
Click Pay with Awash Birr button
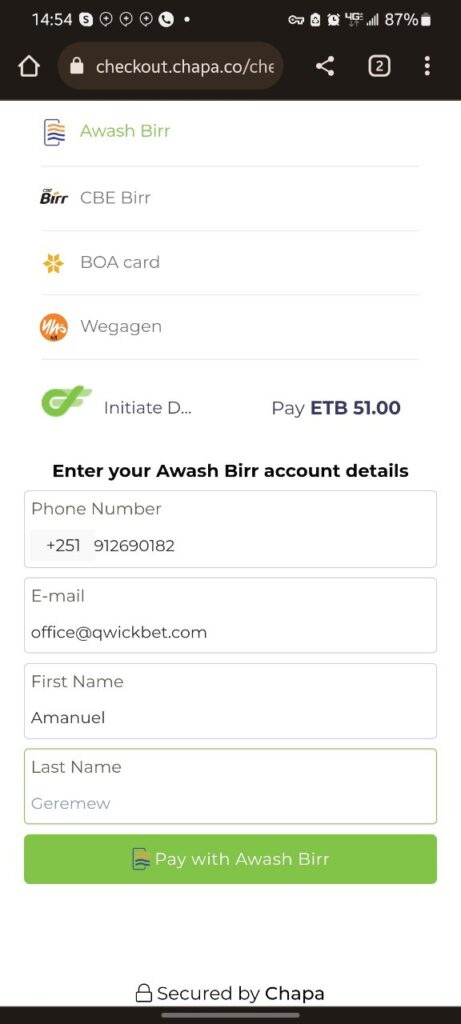pos(230,859)
